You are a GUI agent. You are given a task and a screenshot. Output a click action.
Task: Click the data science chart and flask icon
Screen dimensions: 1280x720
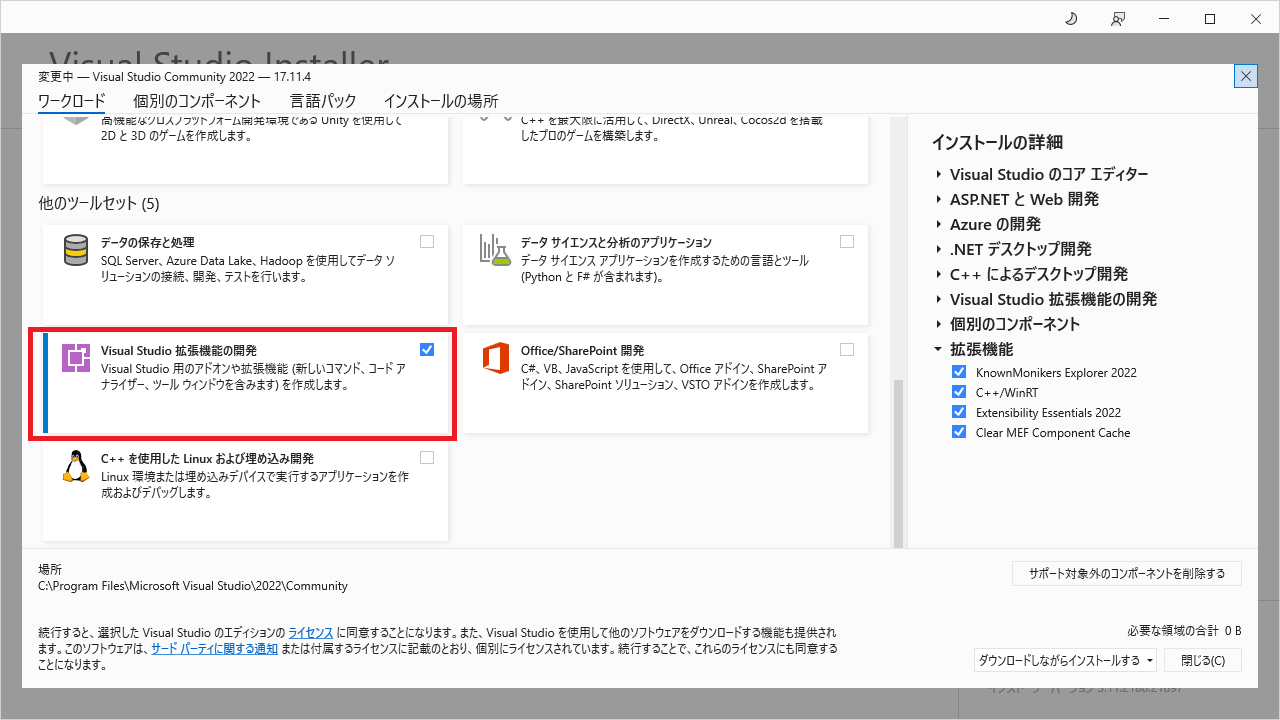point(495,250)
